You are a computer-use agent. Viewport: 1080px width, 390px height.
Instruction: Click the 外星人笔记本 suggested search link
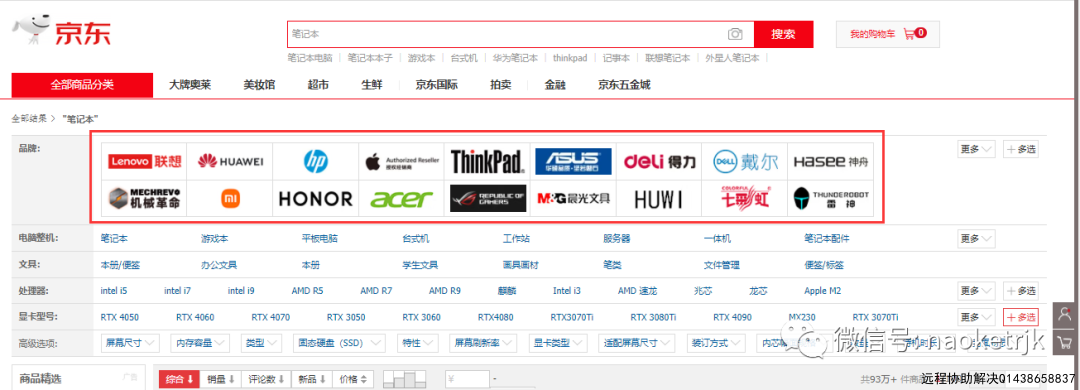pyautogui.click(x=732, y=59)
